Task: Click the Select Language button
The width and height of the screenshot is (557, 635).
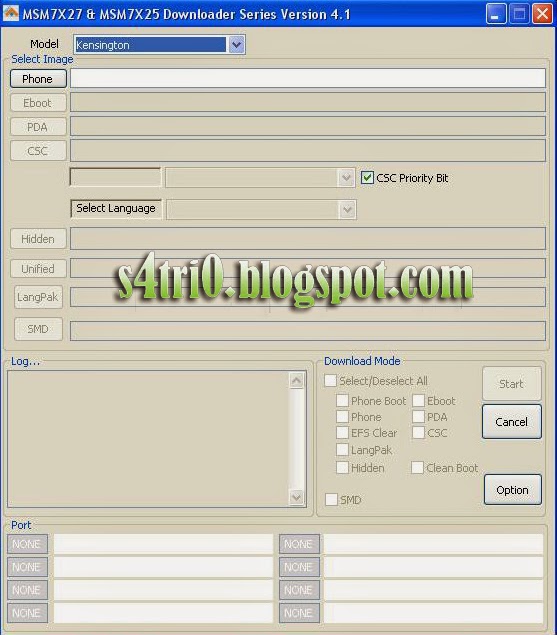Action: click(x=116, y=208)
